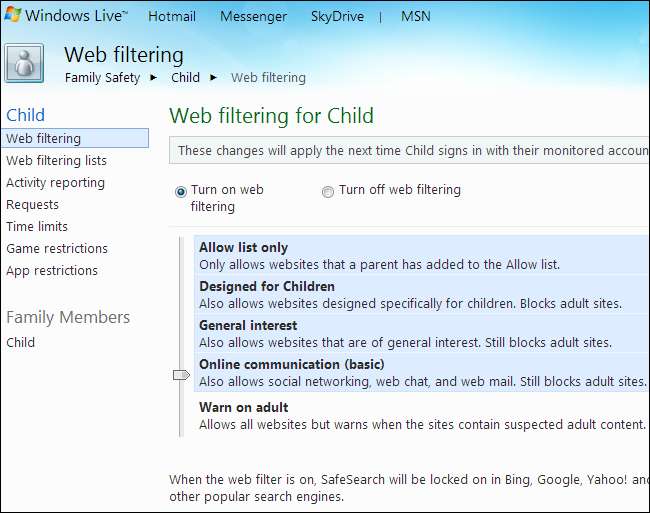Screen dimensions: 650x513
Task: Click the Family Safety profile avatar icon
Action: pyautogui.click(x=24, y=63)
